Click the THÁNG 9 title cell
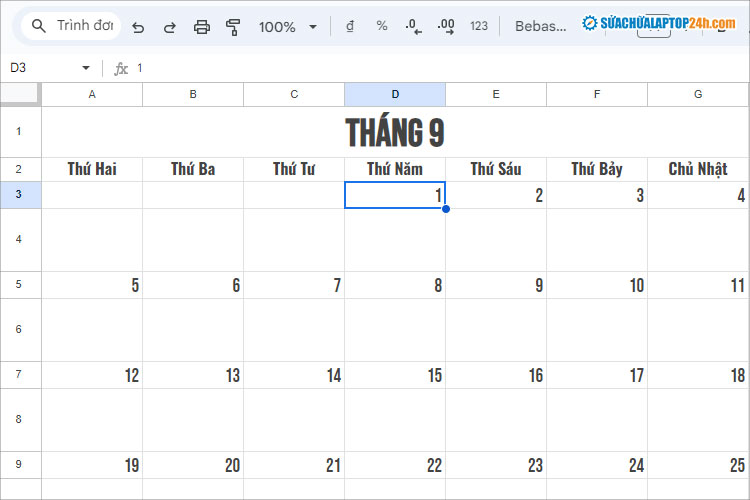Image resolution: width=750 pixels, height=500 pixels. tap(395, 132)
